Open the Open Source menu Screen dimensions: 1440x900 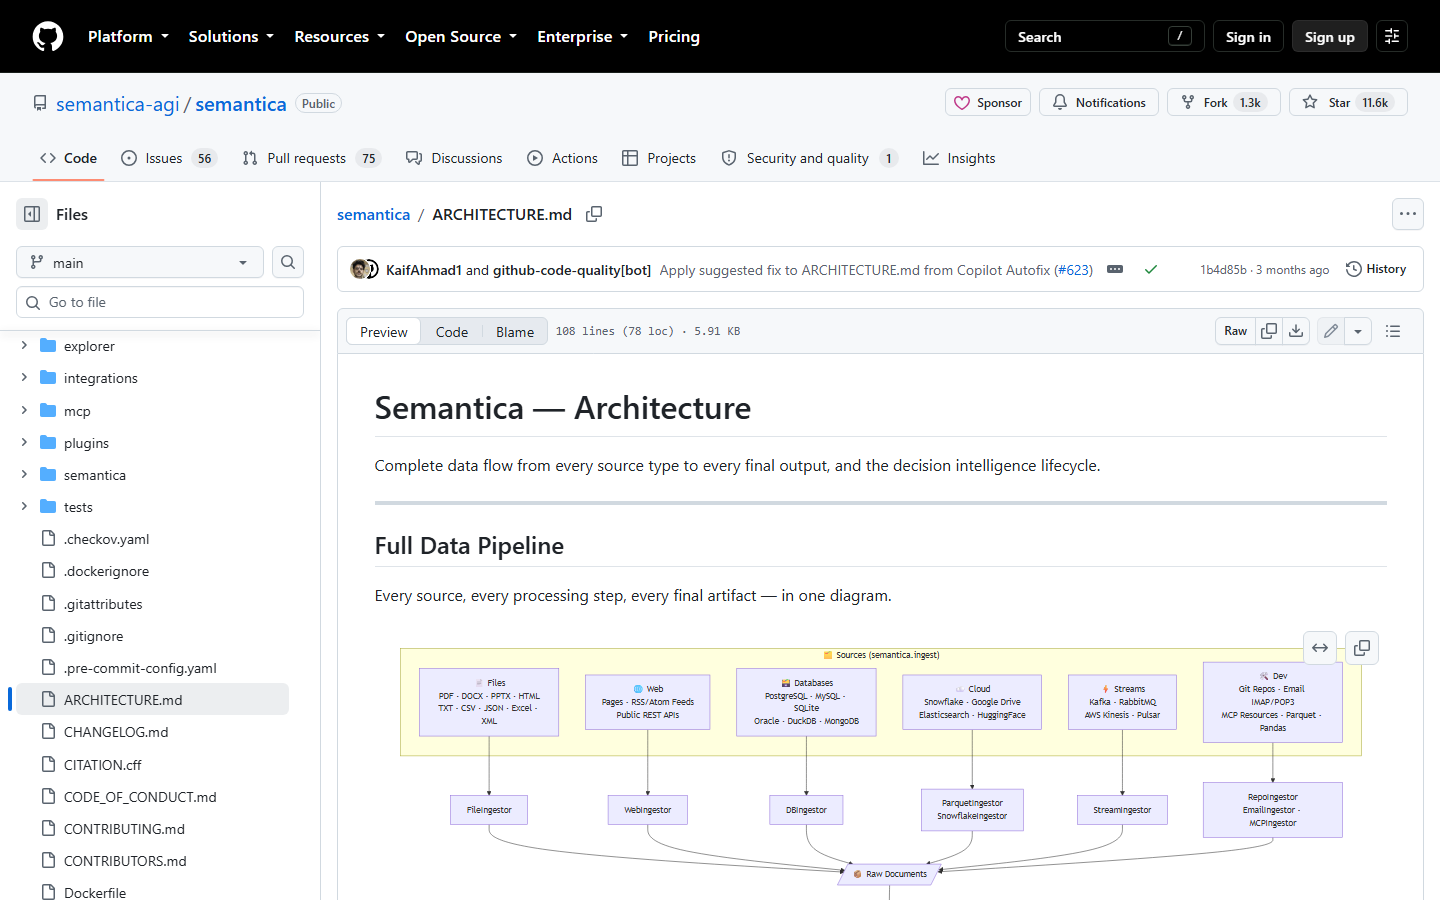461,36
